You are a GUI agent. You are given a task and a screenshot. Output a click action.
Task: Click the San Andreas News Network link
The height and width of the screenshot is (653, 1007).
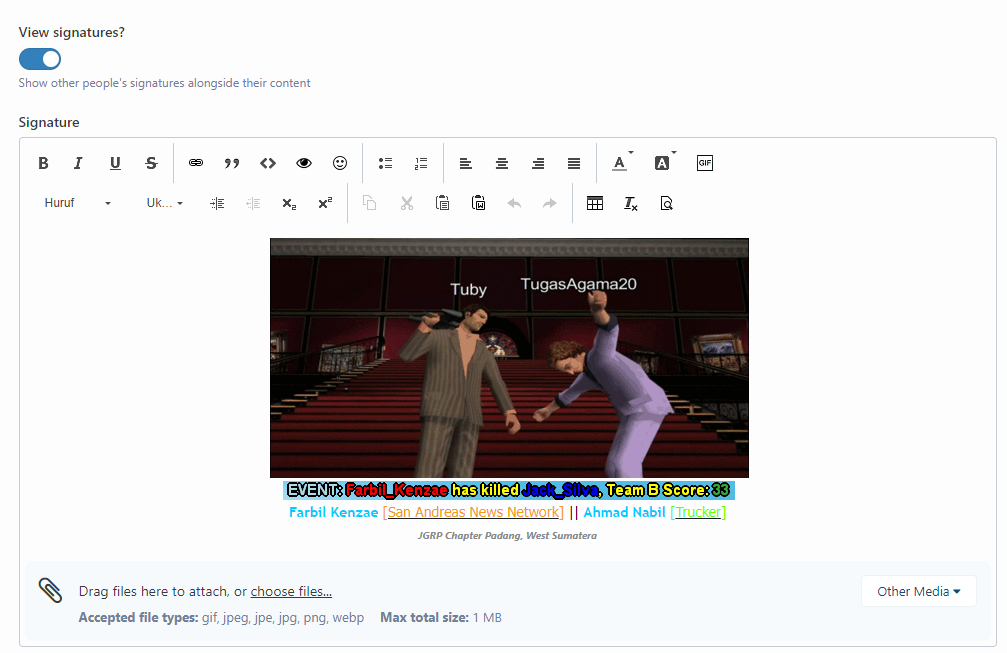click(473, 512)
